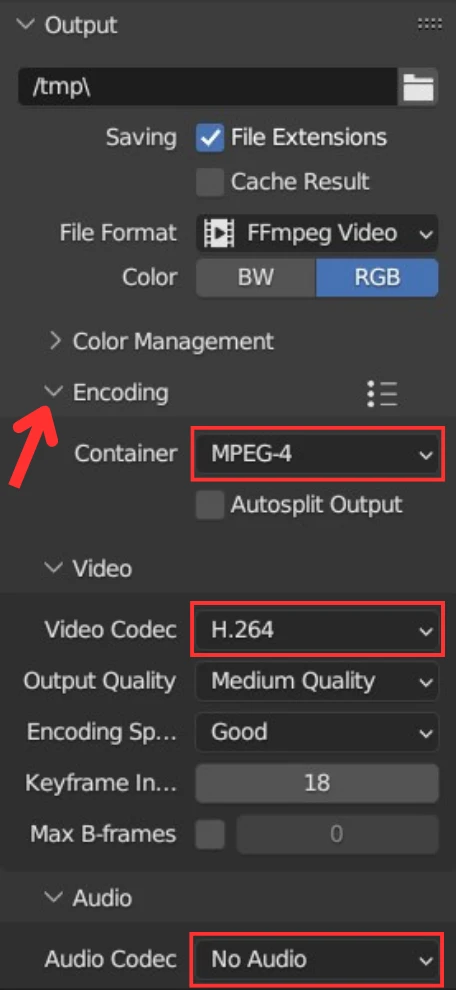Open Encoding presets list icon
This screenshot has width=456, height=990.
tap(382, 393)
